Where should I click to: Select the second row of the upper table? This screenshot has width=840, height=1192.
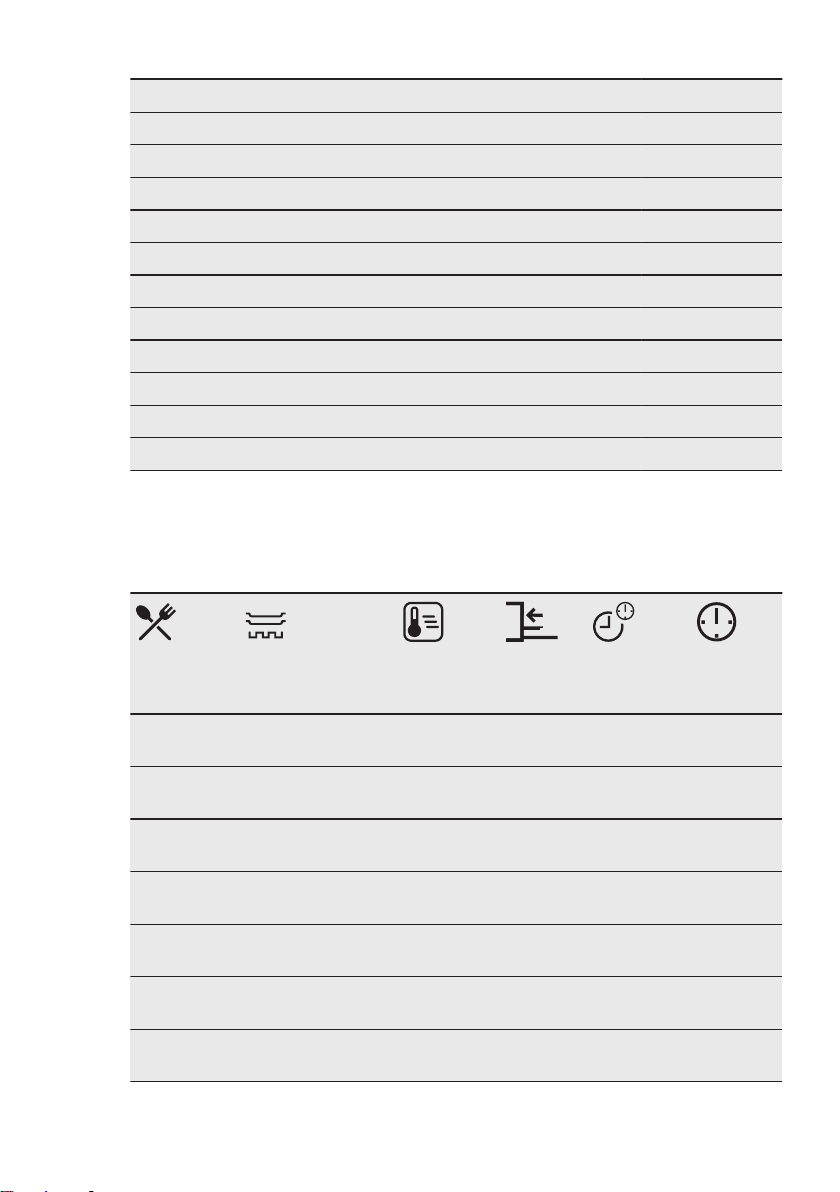(x=455, y=128)
